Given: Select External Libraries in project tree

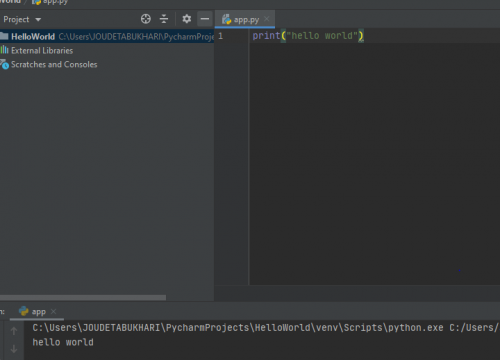Looking at the screenshot, I should click(42, 50).
